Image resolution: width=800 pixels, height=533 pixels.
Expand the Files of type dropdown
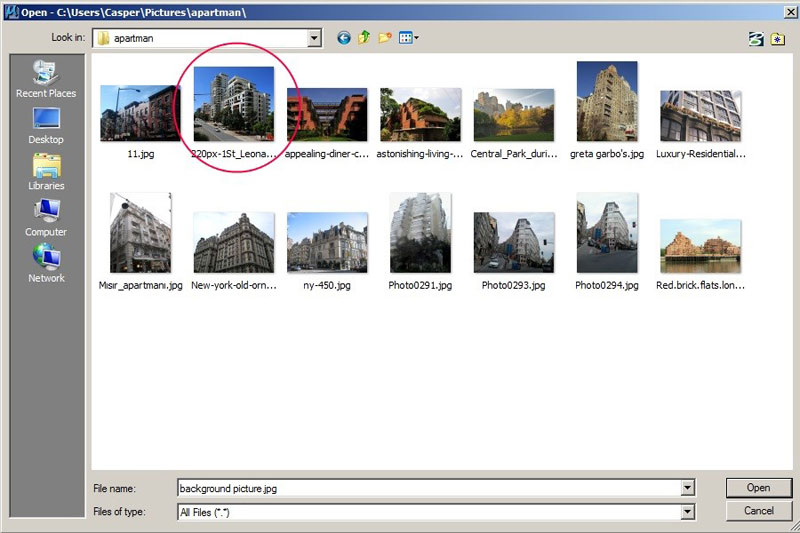point(687,512)
